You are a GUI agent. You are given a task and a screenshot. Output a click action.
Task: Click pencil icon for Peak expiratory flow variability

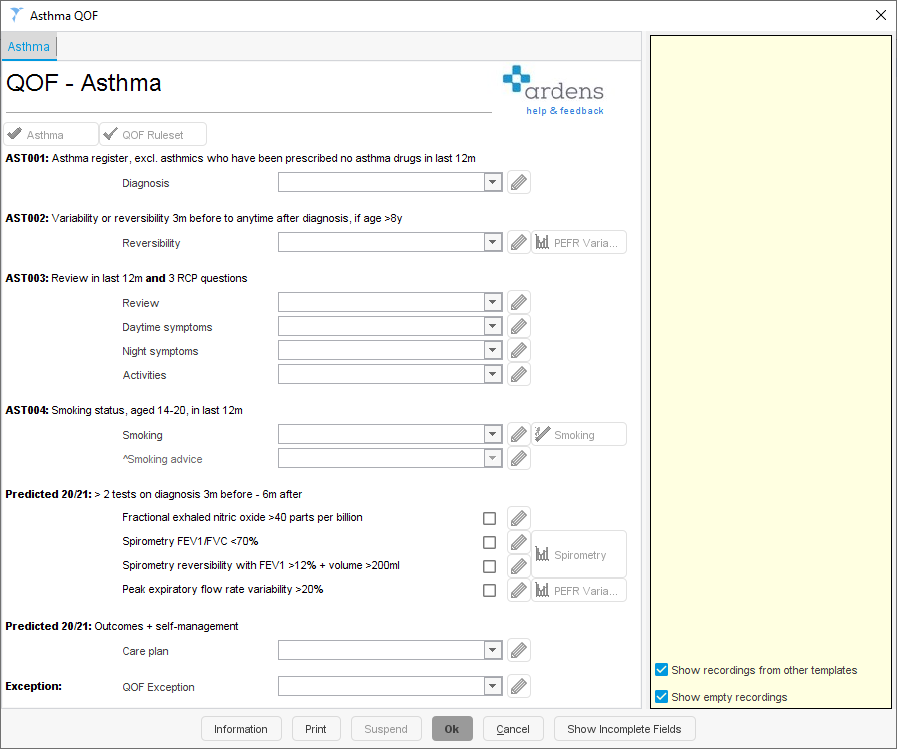[519, 591]
